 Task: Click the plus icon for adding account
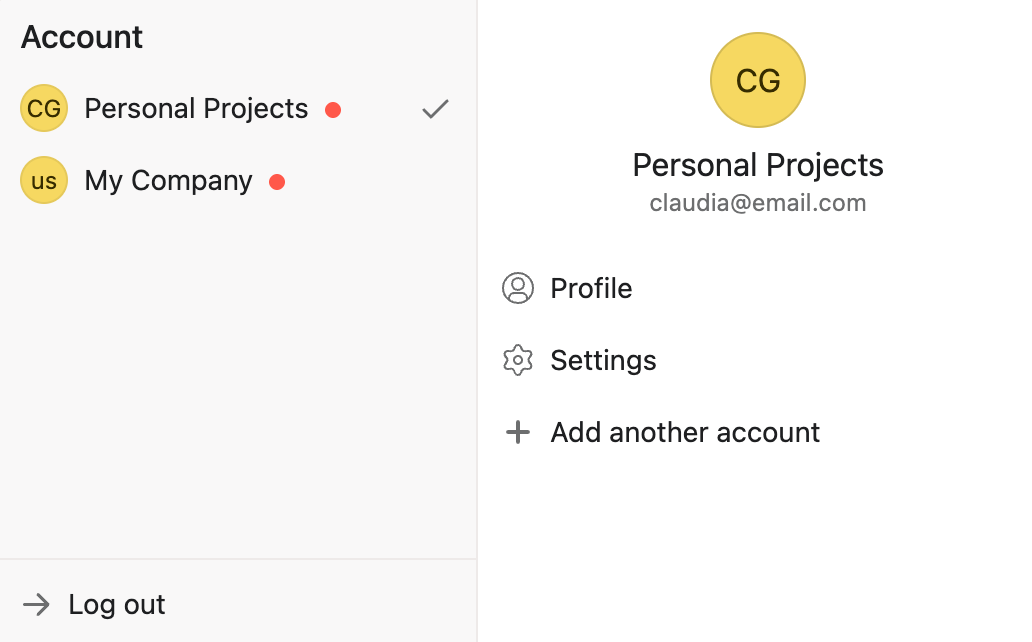pyautogui.click(x=517, y=432)
